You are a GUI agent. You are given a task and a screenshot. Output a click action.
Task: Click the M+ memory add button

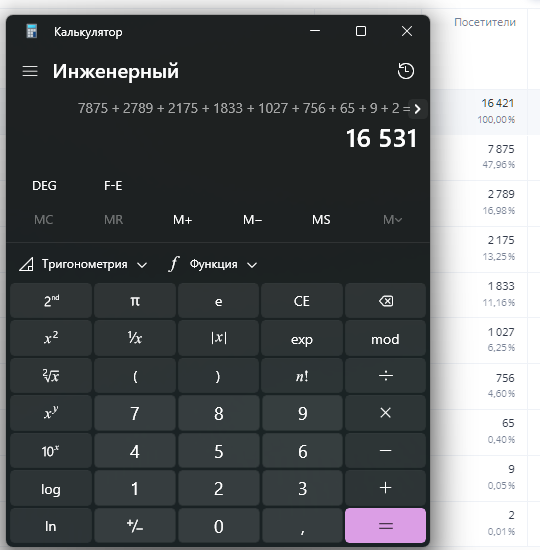pyautogui.click(x=182, y=220)
